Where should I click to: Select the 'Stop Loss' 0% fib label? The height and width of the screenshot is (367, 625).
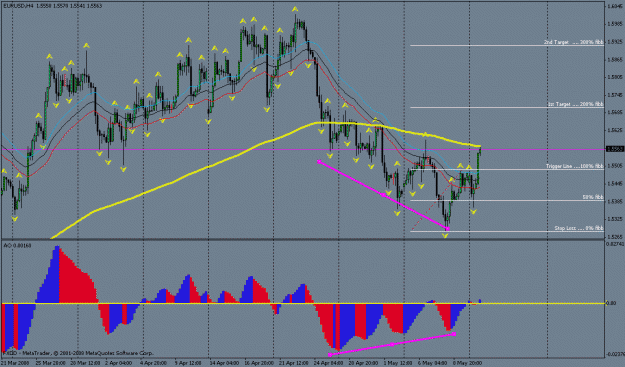click(x=579, y=228)
